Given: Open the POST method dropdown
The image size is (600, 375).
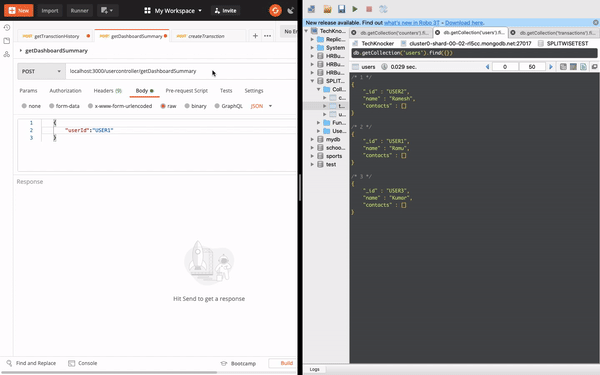Looking at the screenshot, I should (41, 71).
